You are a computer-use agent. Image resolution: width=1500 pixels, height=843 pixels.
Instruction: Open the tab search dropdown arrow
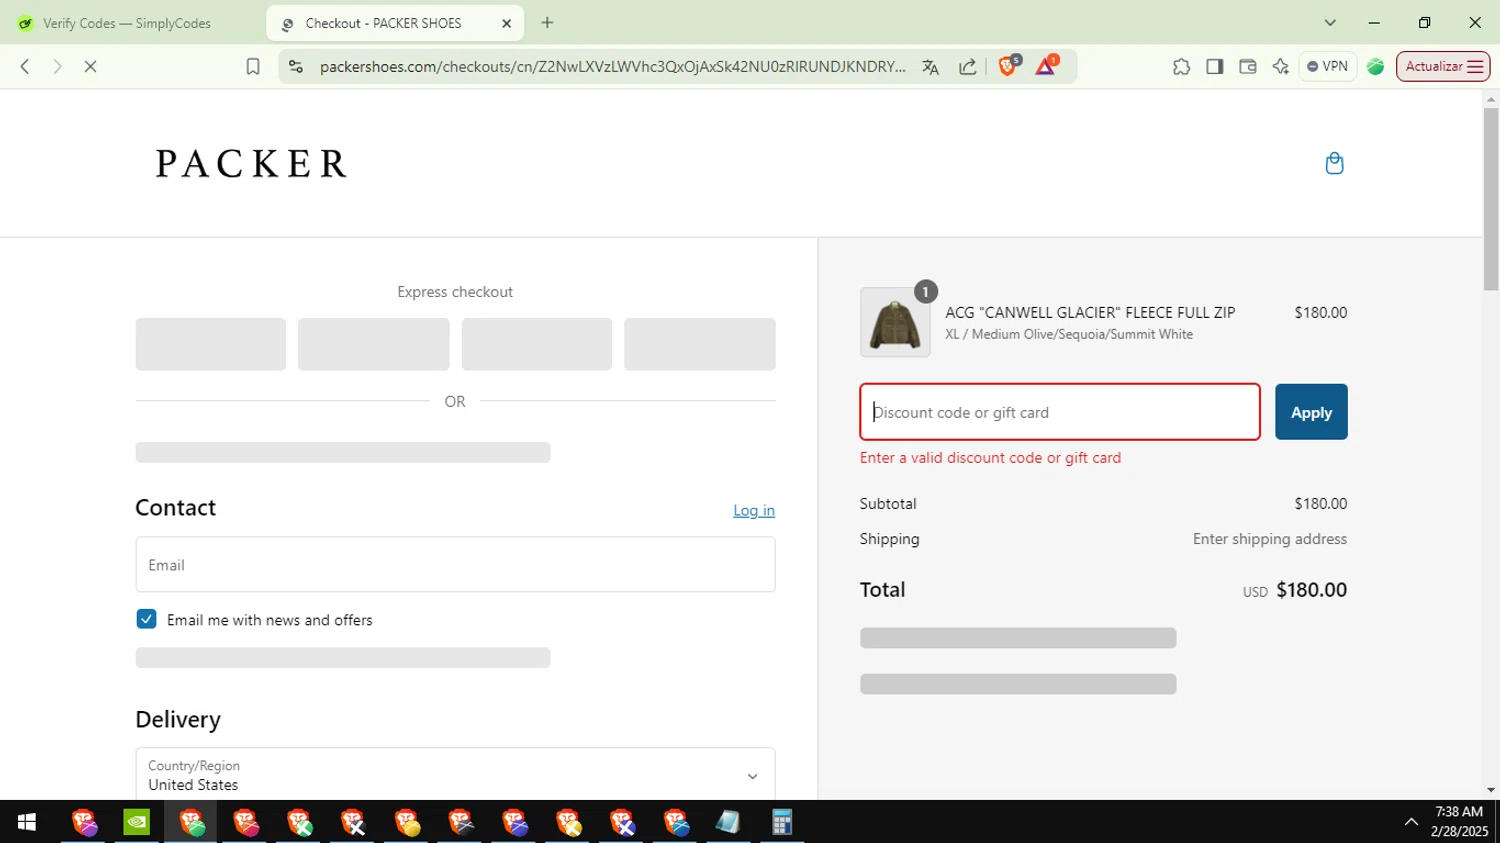coord(1330,23)
